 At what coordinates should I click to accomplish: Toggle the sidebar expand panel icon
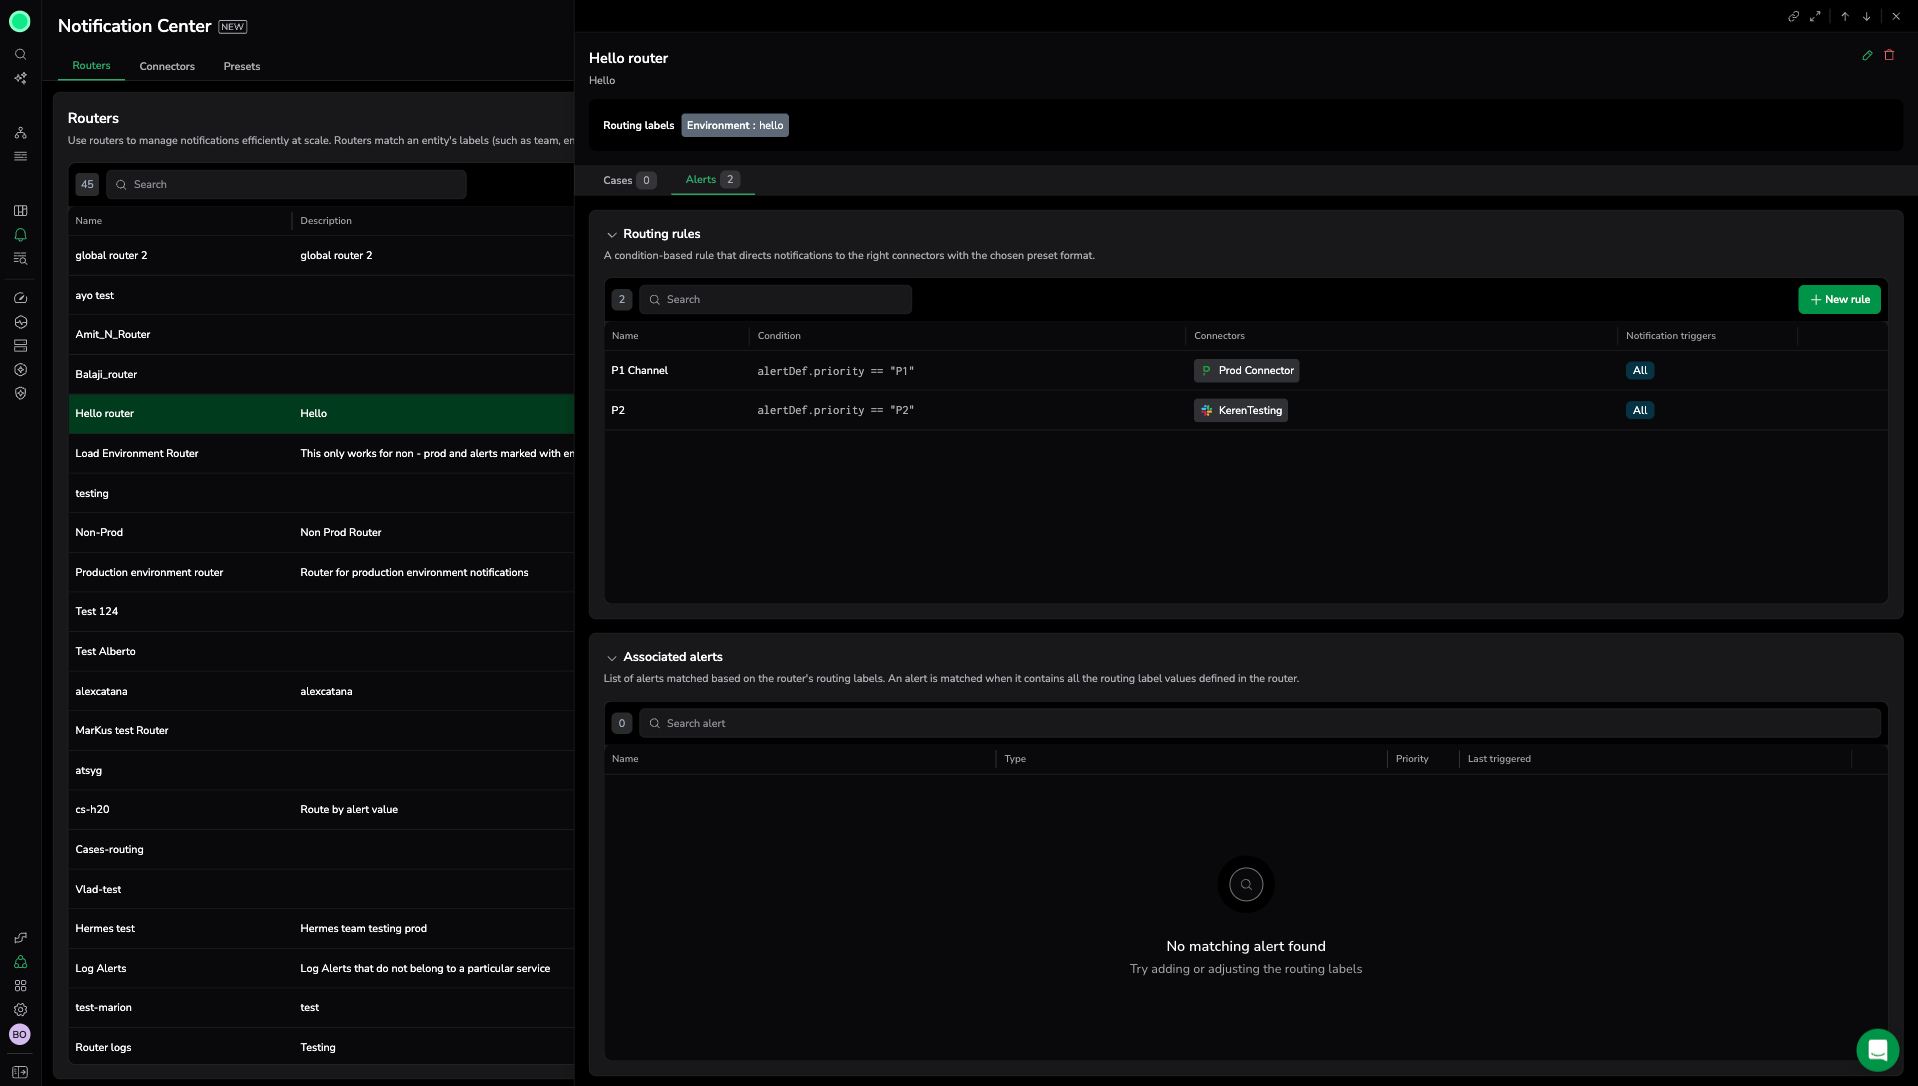tap(20, 1072)
